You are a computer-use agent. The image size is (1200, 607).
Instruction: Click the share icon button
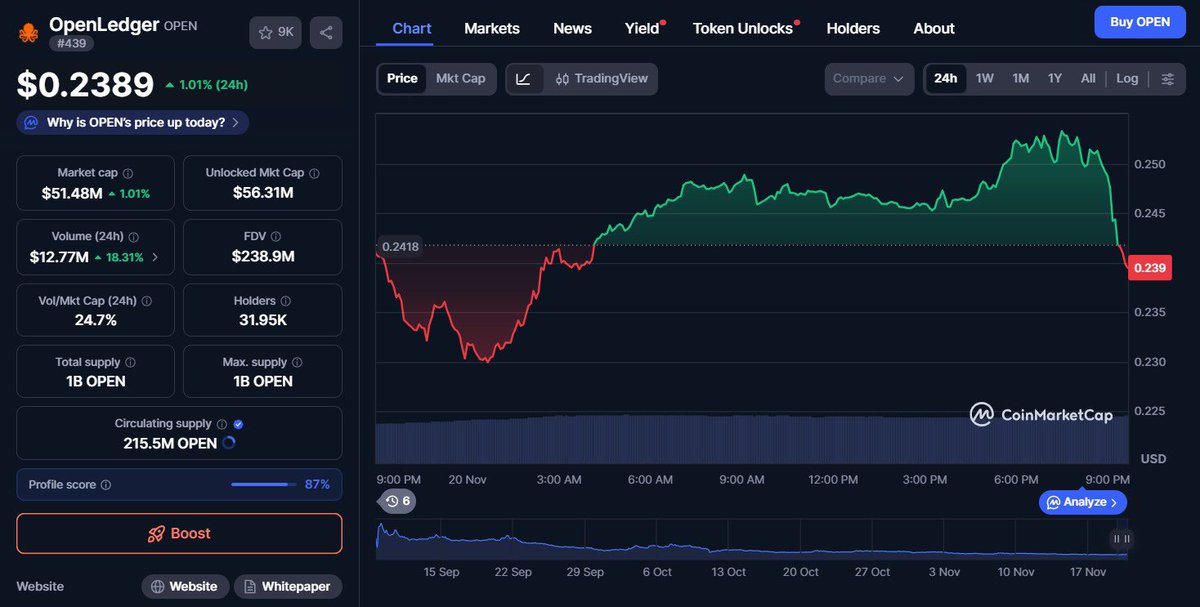[x=326, y=32]
